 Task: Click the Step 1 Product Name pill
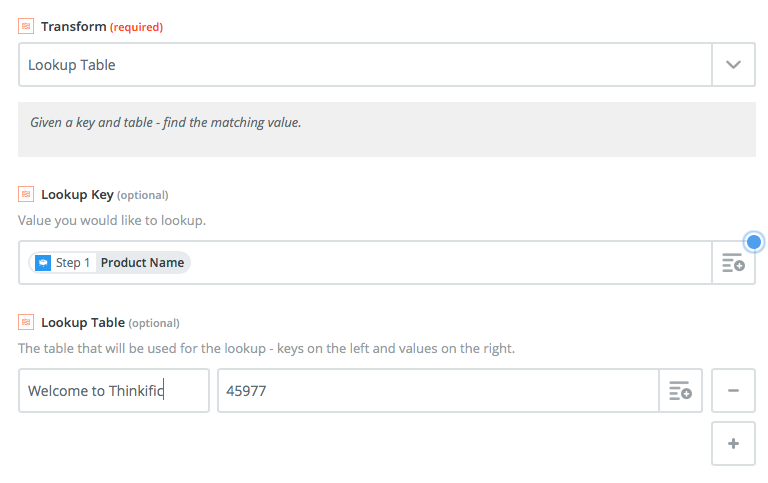110,263
